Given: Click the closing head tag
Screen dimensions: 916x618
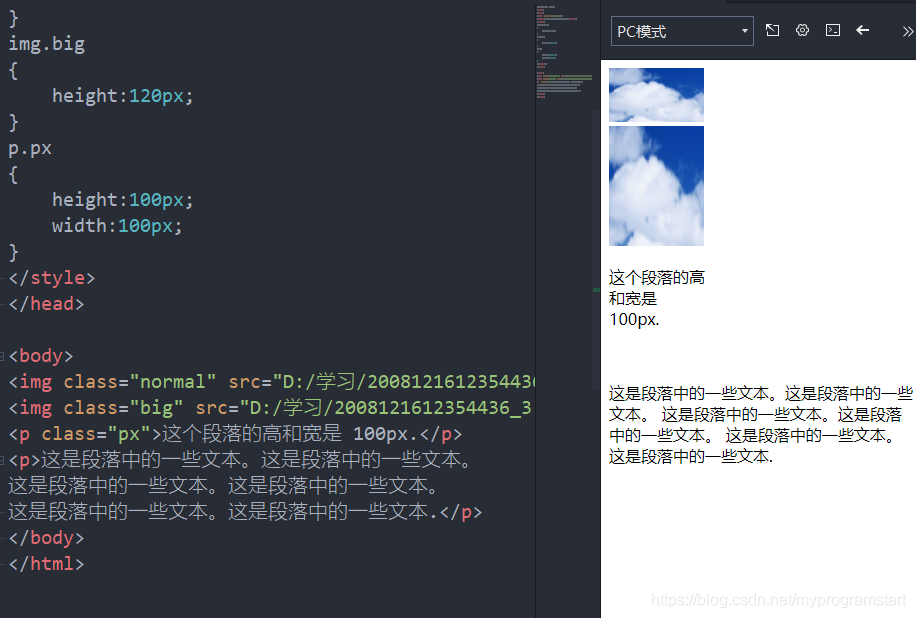Looking at the screenshot, I should click(47, 304).
